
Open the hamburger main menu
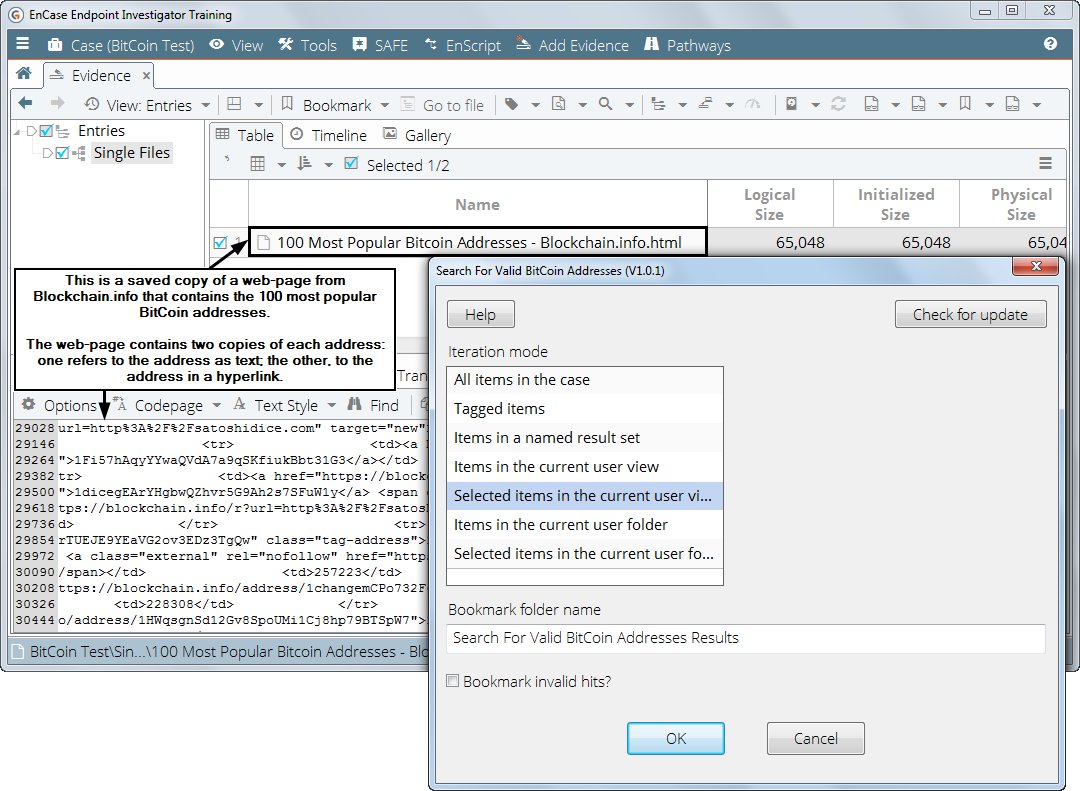23,44
